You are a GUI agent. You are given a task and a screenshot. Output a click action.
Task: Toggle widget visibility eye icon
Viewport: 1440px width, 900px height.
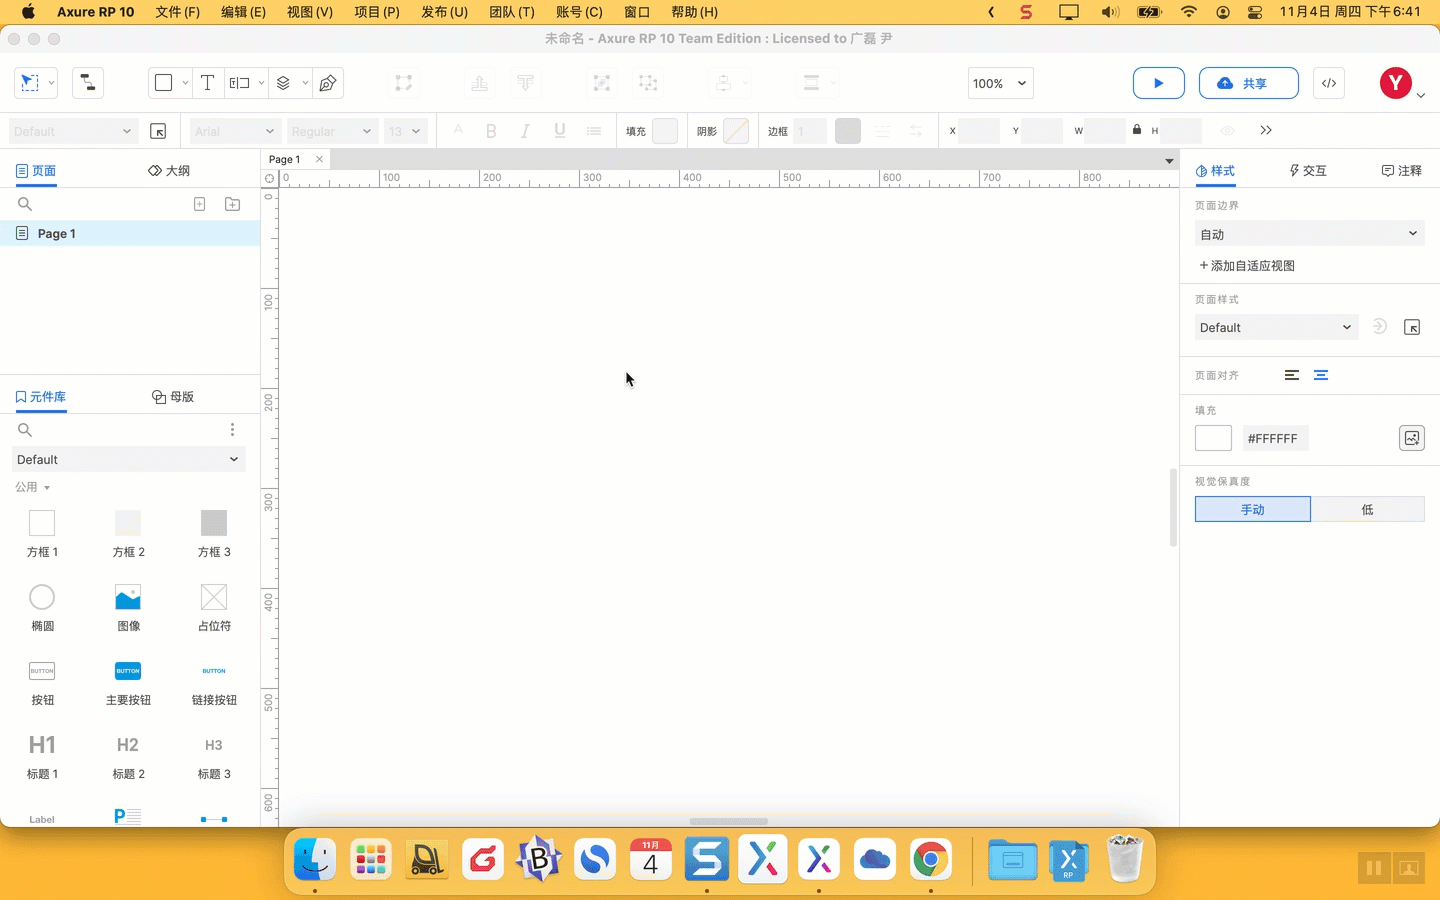click(x=1227, y=131)
